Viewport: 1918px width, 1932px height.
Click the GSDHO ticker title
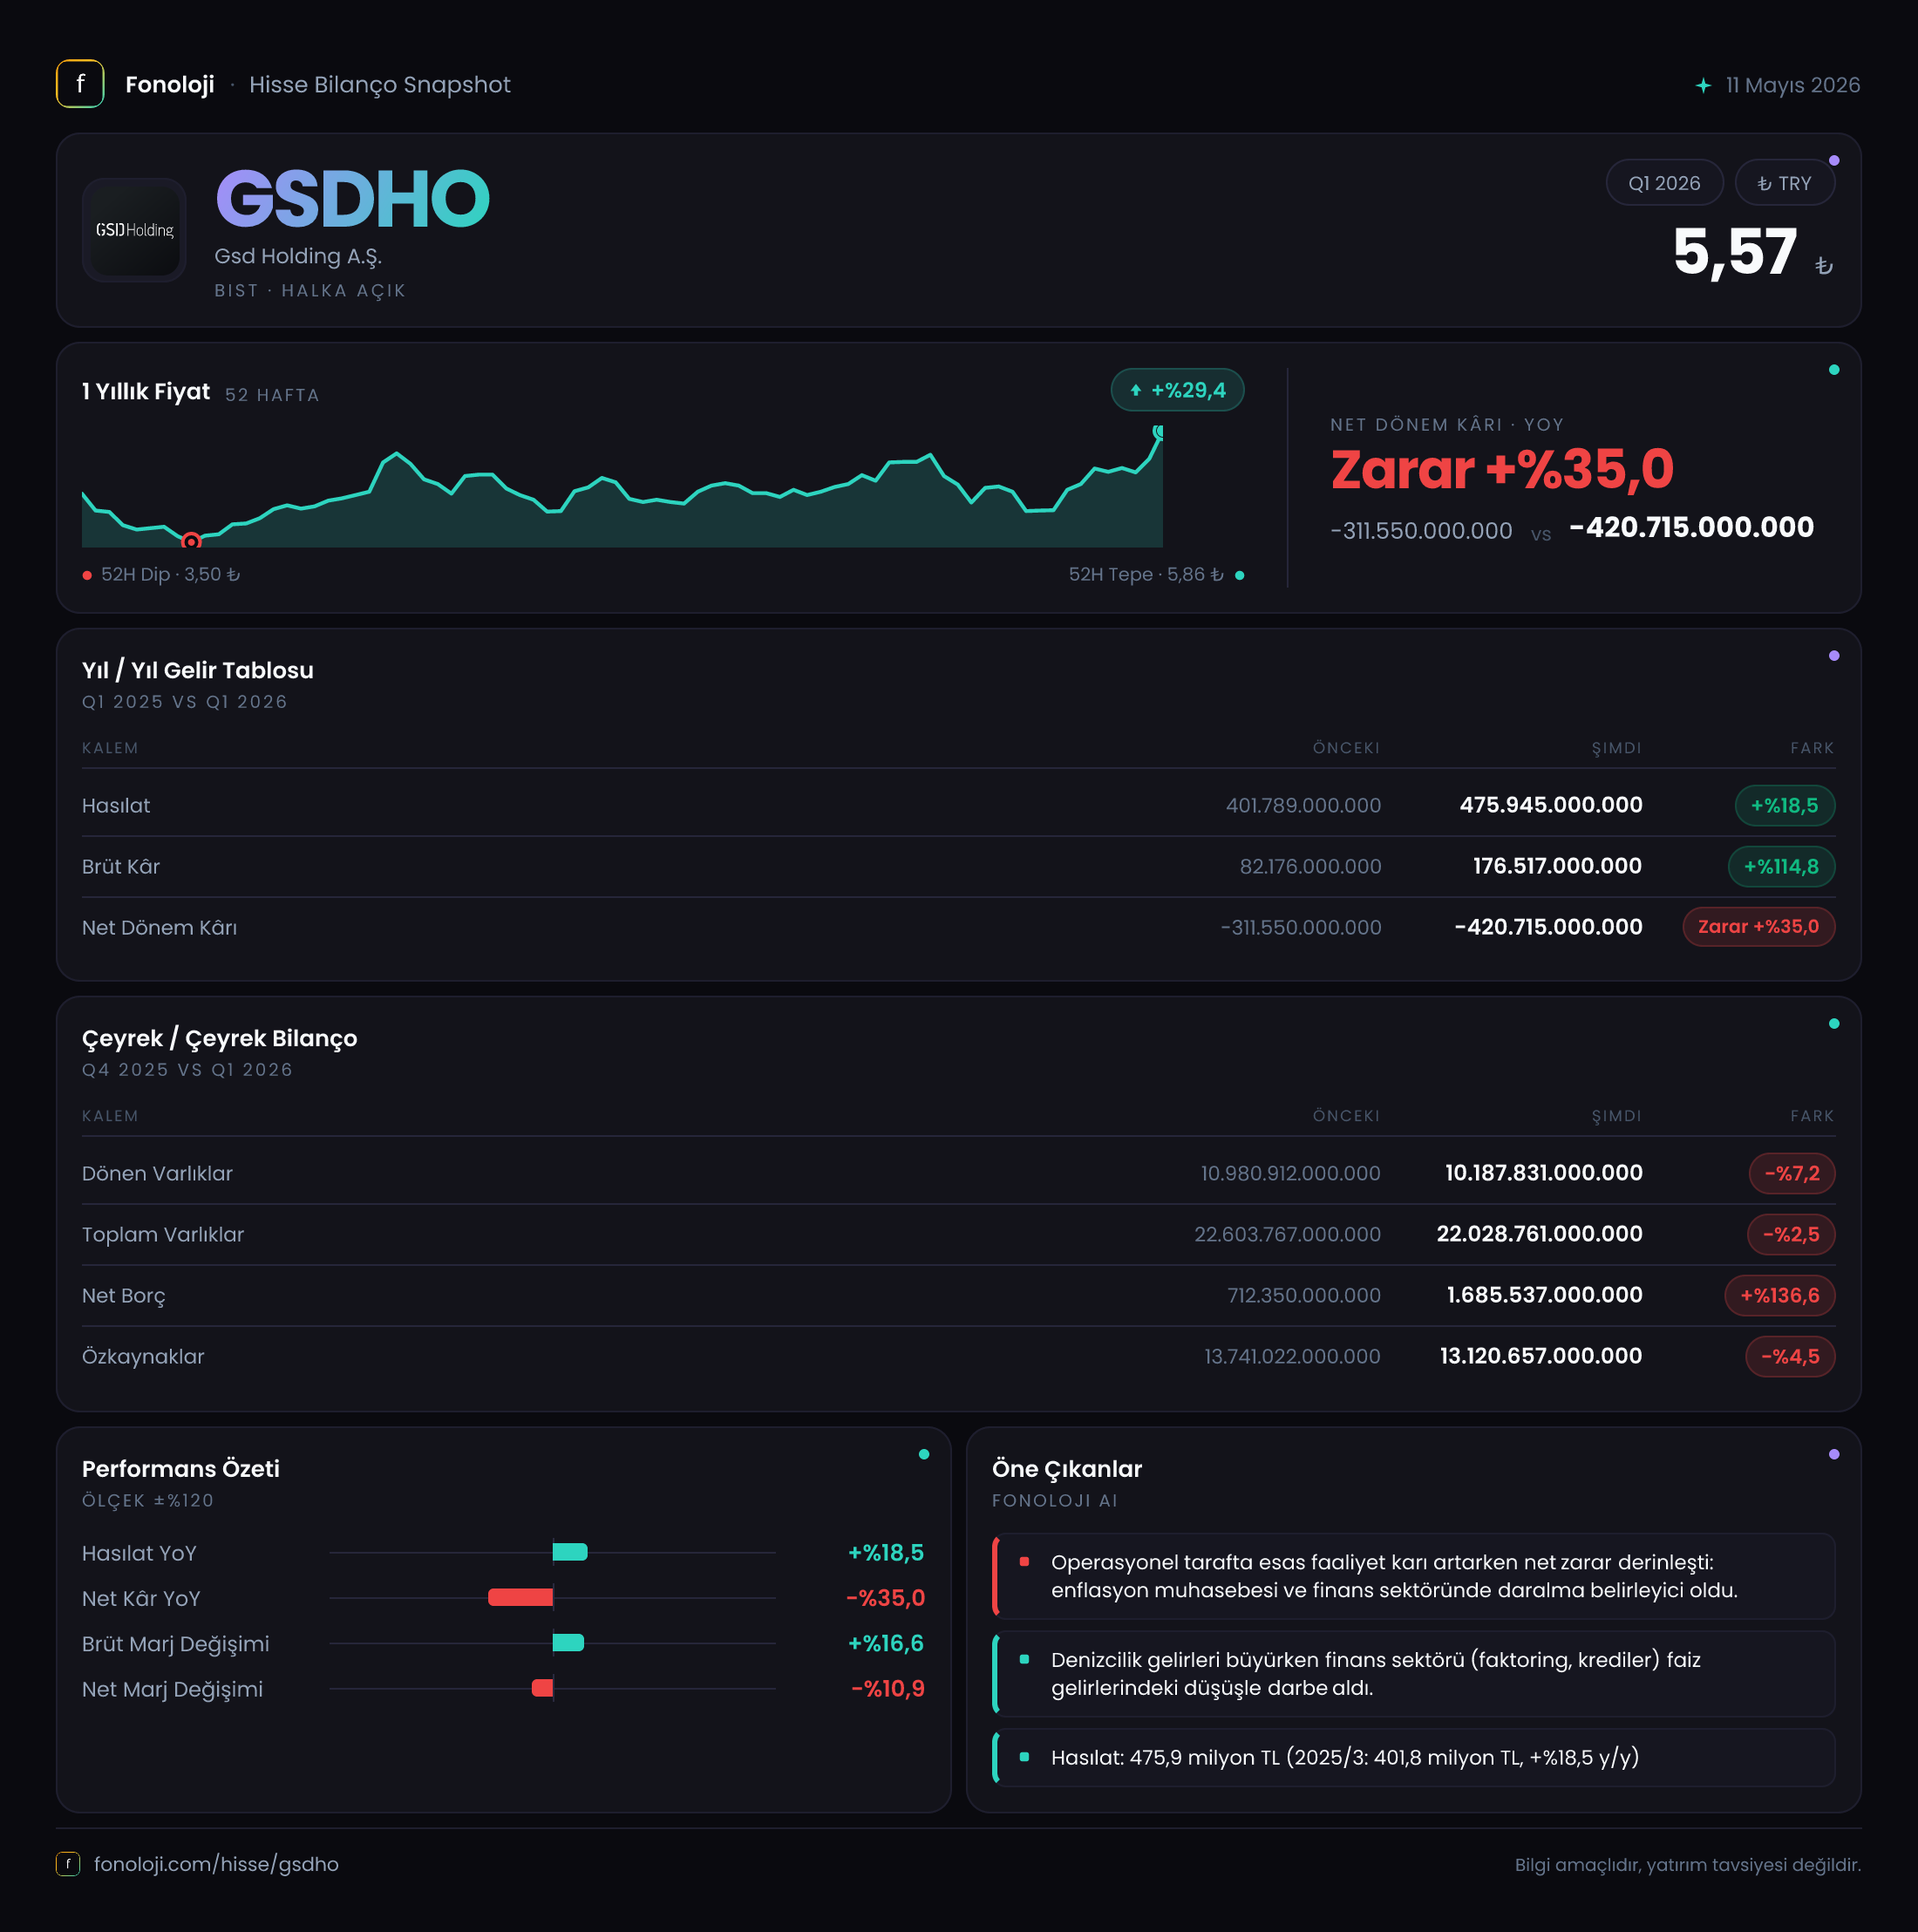(352, 198)
